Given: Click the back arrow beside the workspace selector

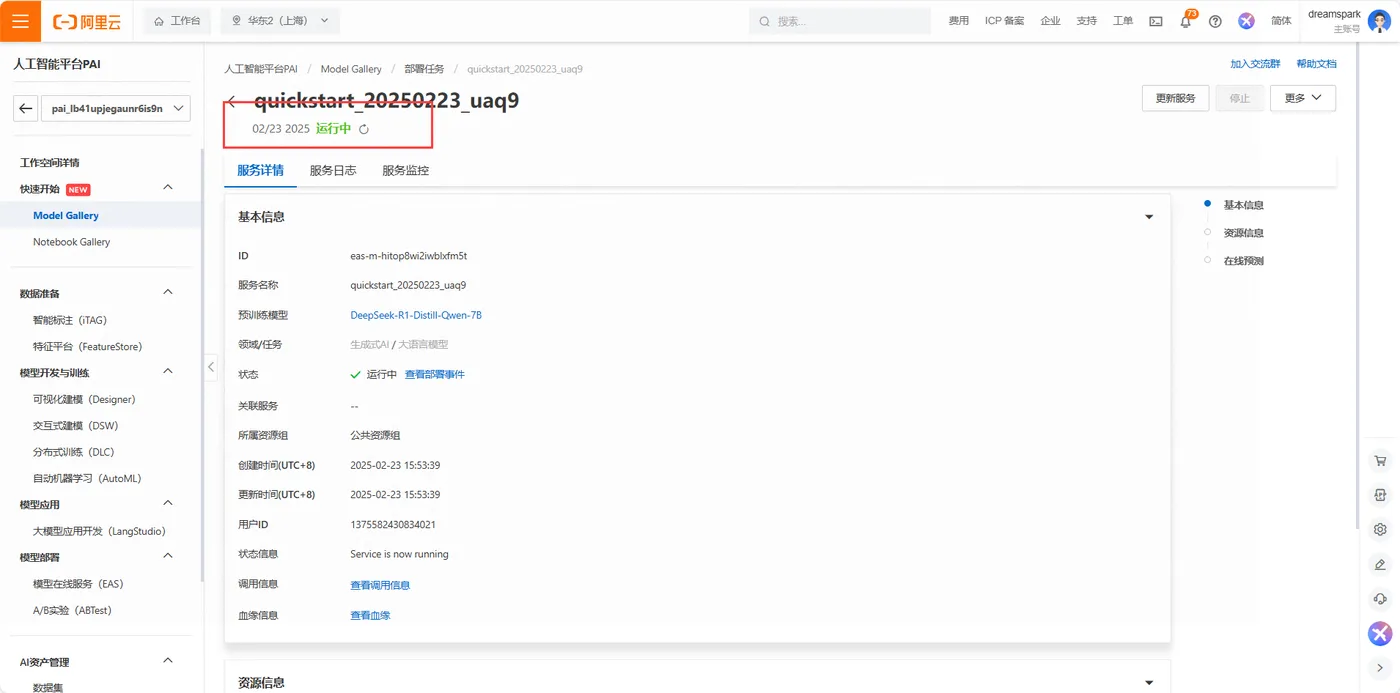Looking at the screenshot, I should point(26,108).
